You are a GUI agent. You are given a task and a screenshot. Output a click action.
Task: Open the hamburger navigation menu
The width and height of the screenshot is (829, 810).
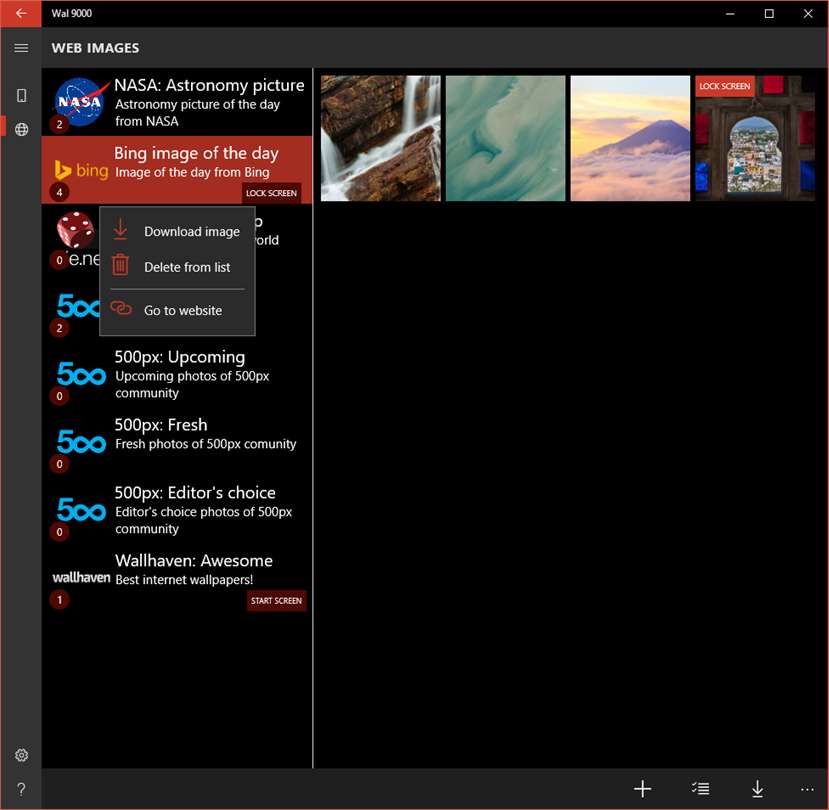coord(21,48)
